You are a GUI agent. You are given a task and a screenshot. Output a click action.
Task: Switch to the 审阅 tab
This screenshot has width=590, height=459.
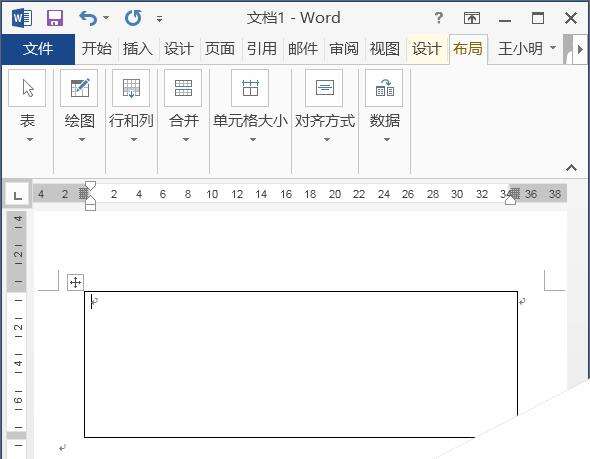(x=344, y=49)
